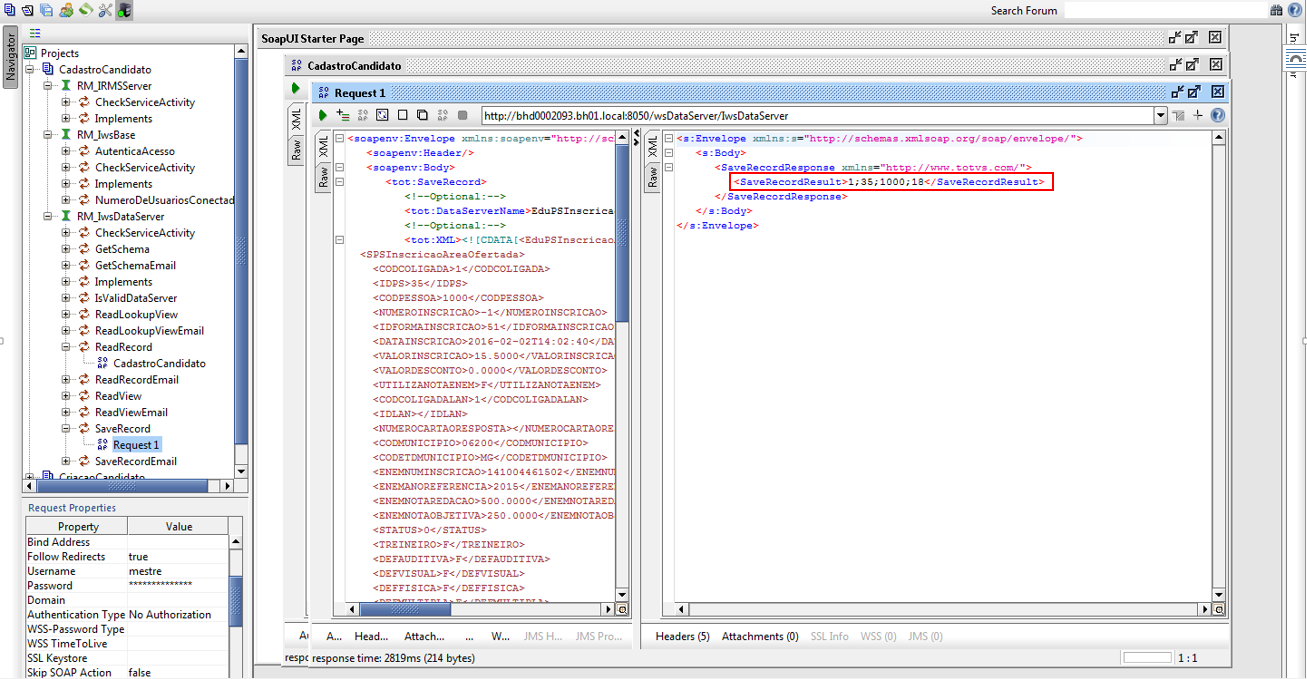The image size is (1307, 679).
Task: Click the Projects root icon in navigator
Action: coord(31,53)
